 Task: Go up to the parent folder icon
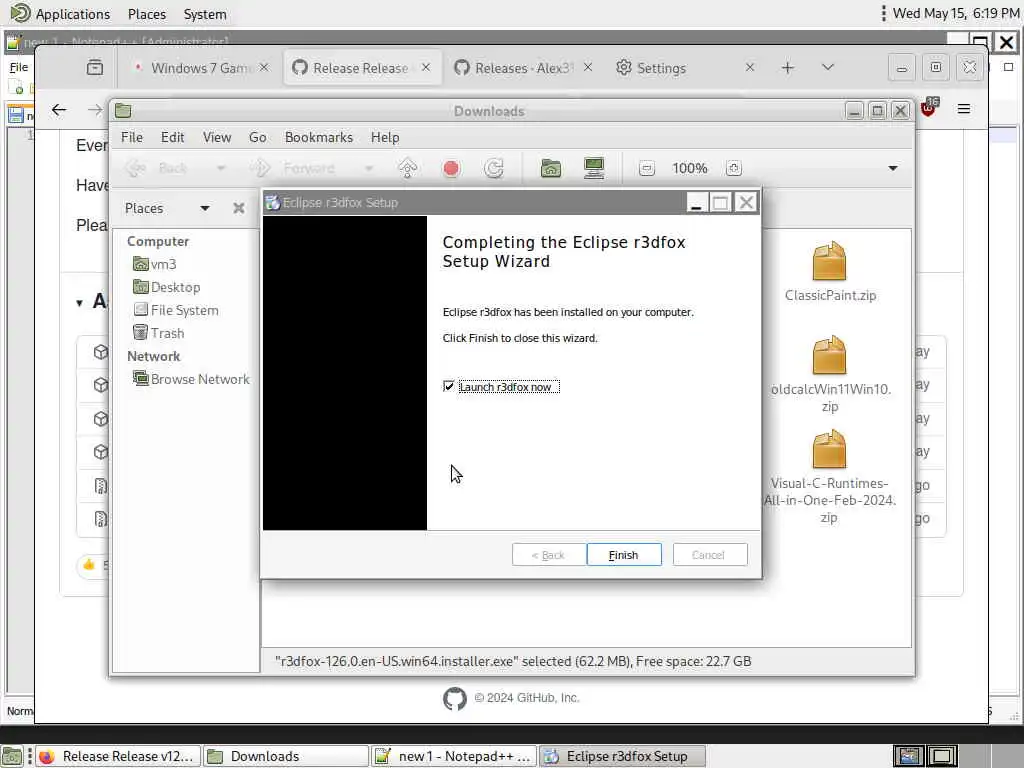coord(408,168)
